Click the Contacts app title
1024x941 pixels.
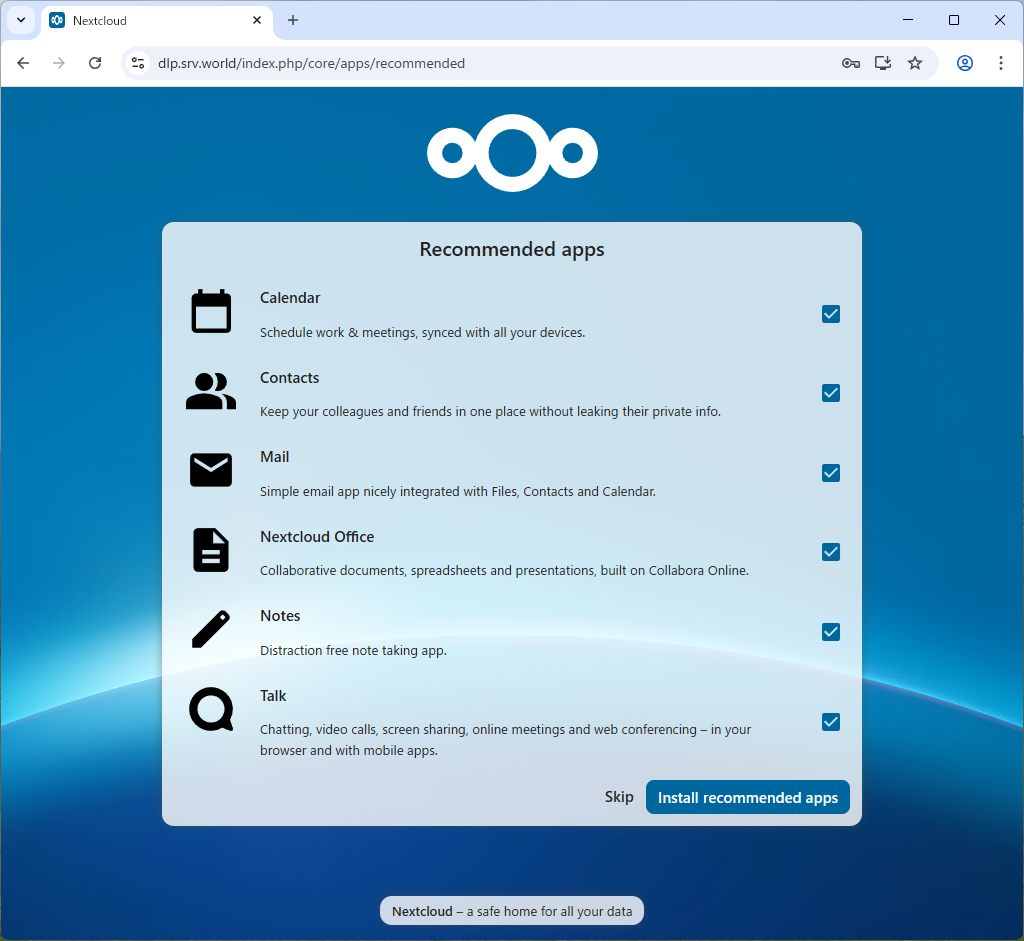289,377
